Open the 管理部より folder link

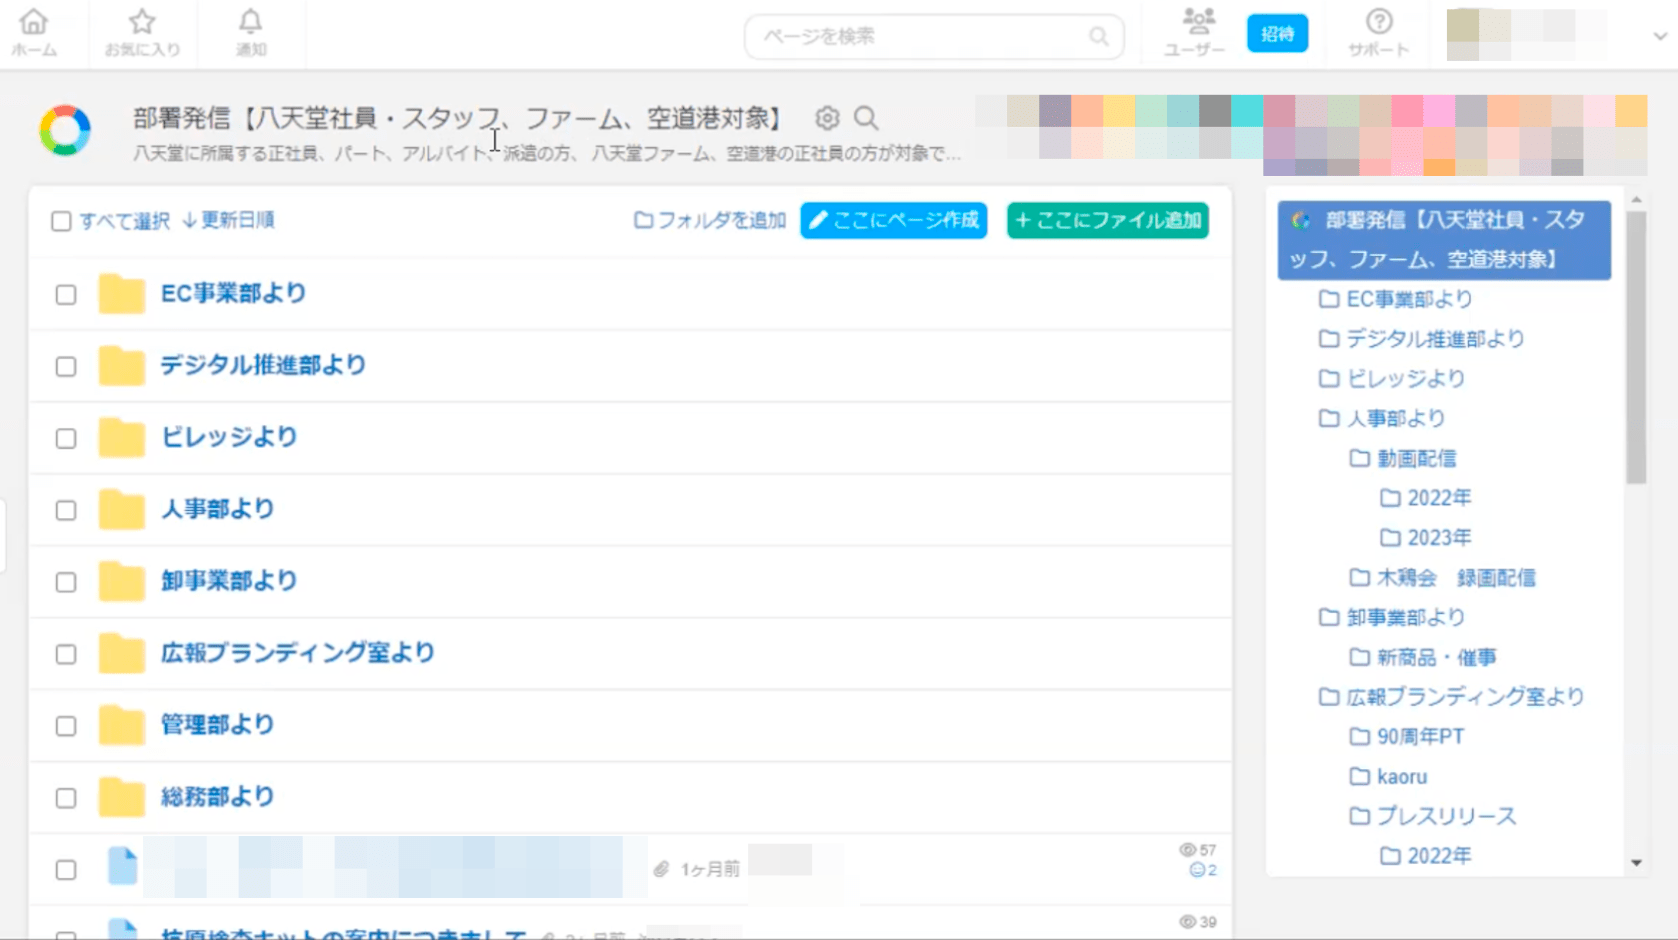pyautogui.click(x=218, y=725)
